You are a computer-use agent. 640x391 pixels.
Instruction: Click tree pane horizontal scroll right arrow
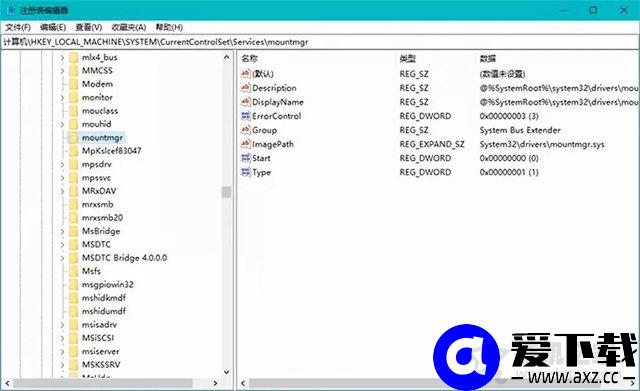point(215,383)
